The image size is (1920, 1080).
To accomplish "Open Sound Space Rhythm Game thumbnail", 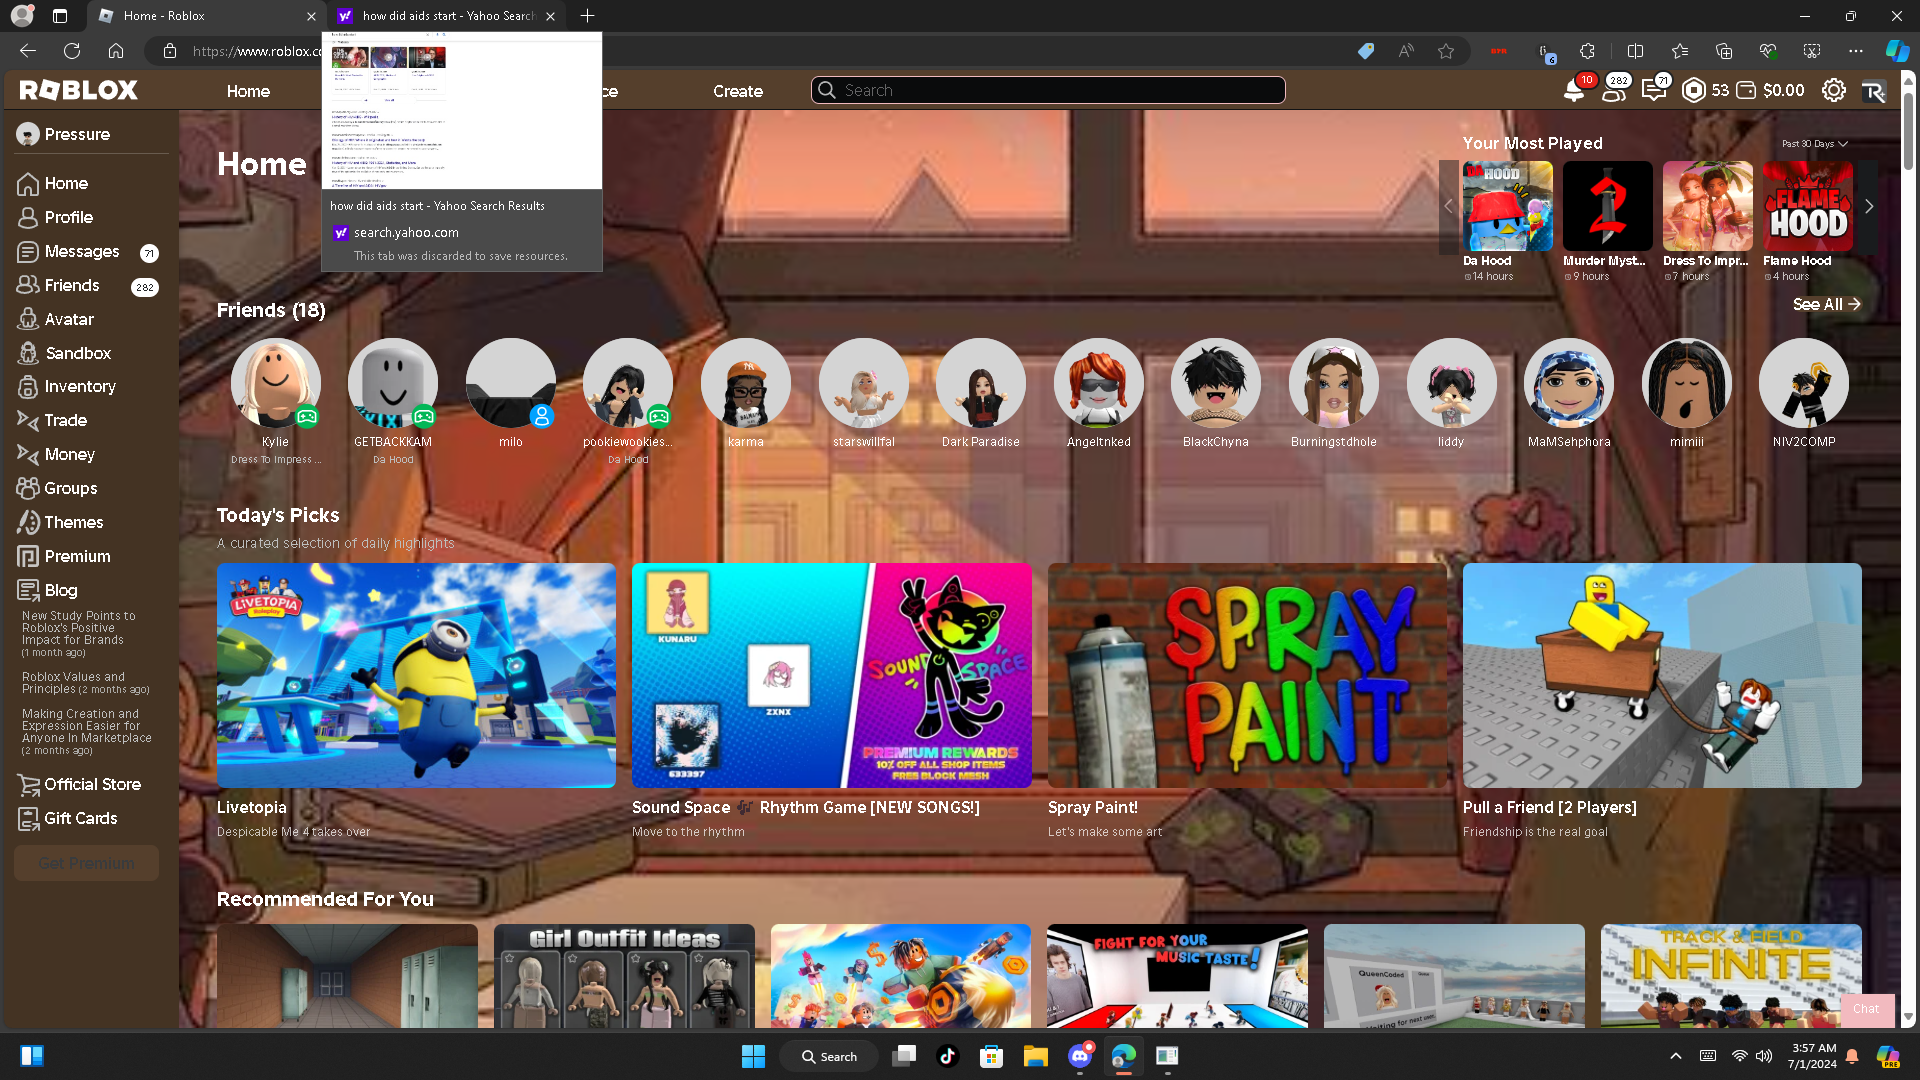I will (831, 675).
